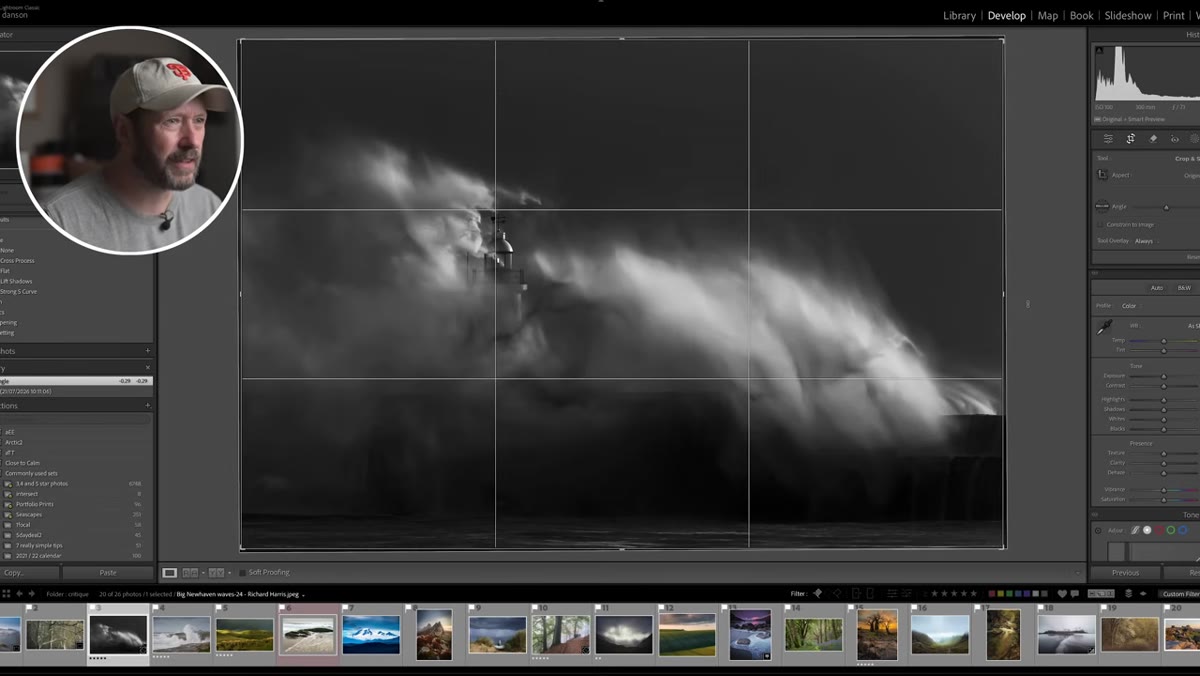
Task: Select the Masking tool icon
Action: point(1195,139)
